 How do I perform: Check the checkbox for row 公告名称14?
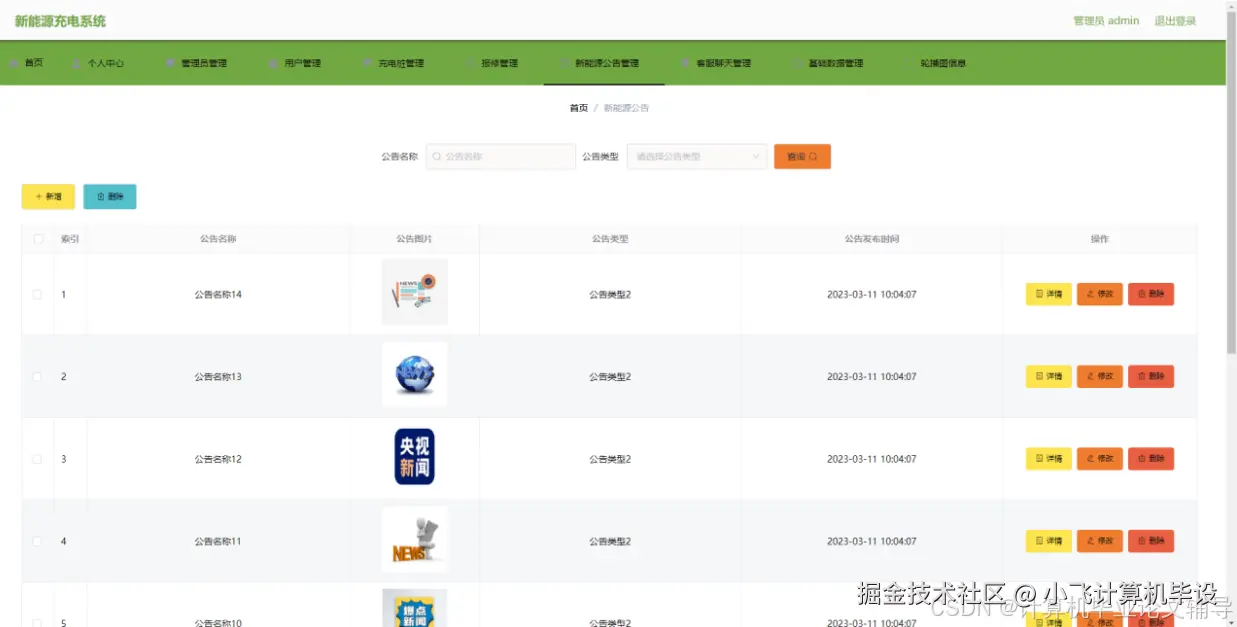pyautogui.click(x=37, y=294)
